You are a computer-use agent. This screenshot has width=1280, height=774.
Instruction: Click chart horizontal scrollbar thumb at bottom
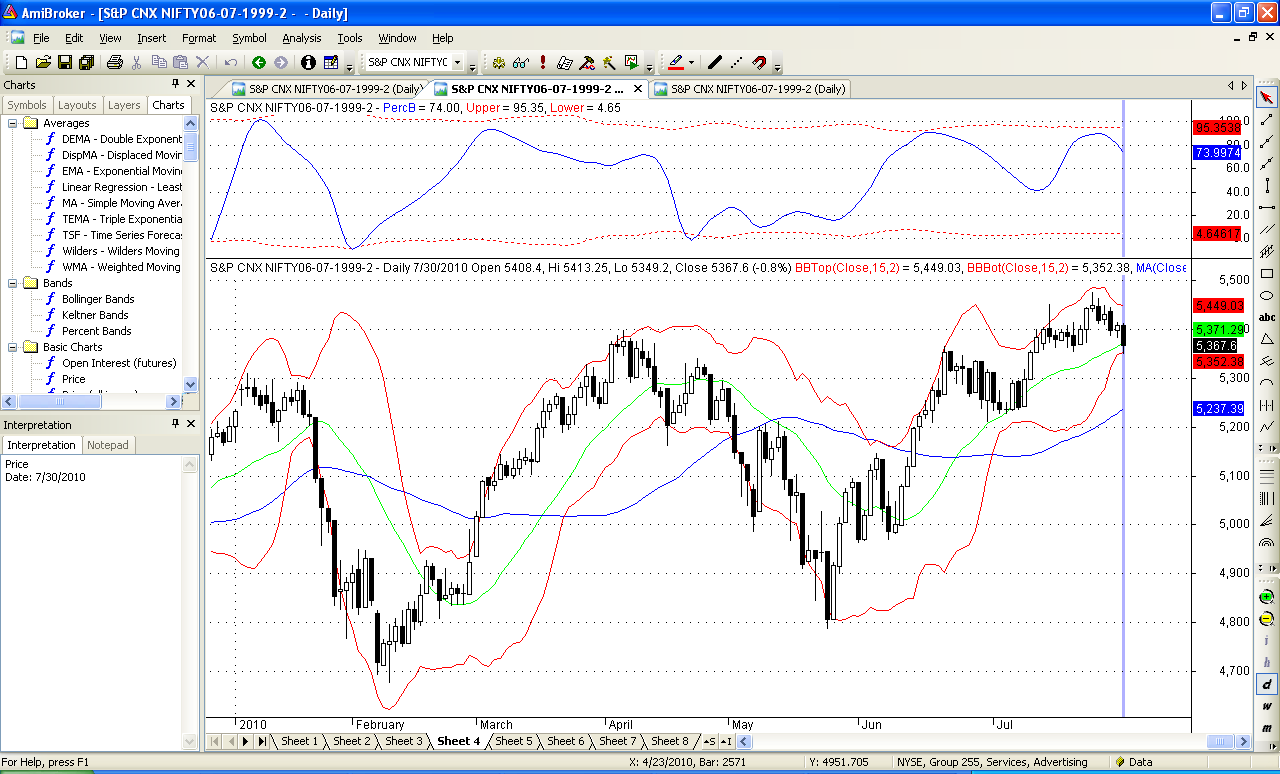[x=1221, y=741]
